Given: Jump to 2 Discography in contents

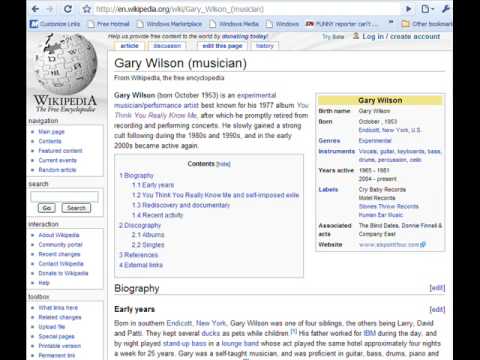Looking at the screenshot, I should pos(140,225).
